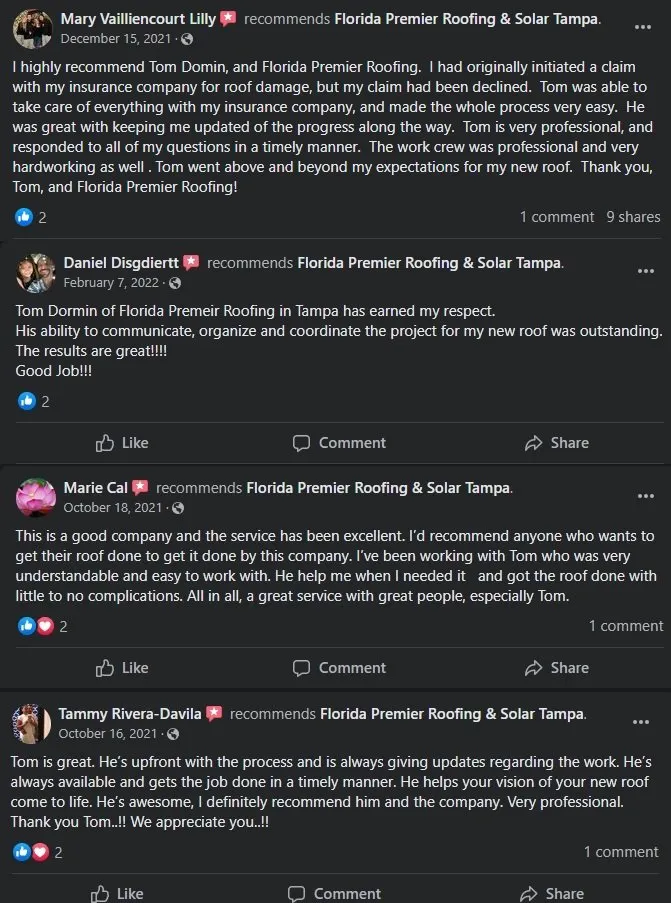The image size is (671, 903).
Task: Open Mary Vailliencourt Lilly's profile picture
Action: 33,28
